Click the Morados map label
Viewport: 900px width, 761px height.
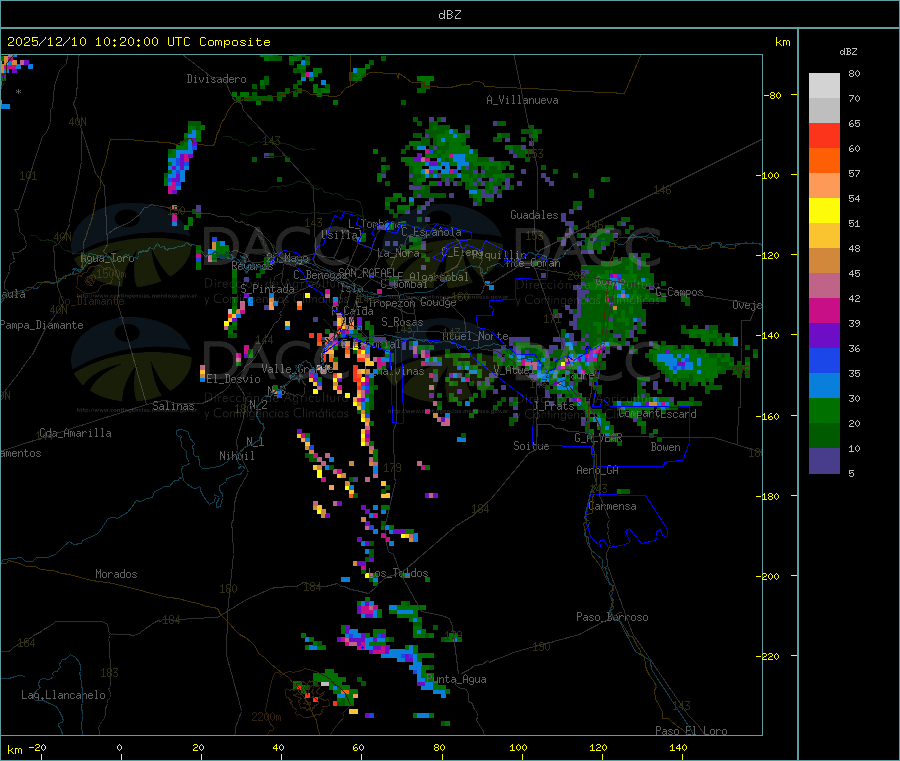point(116,574)
